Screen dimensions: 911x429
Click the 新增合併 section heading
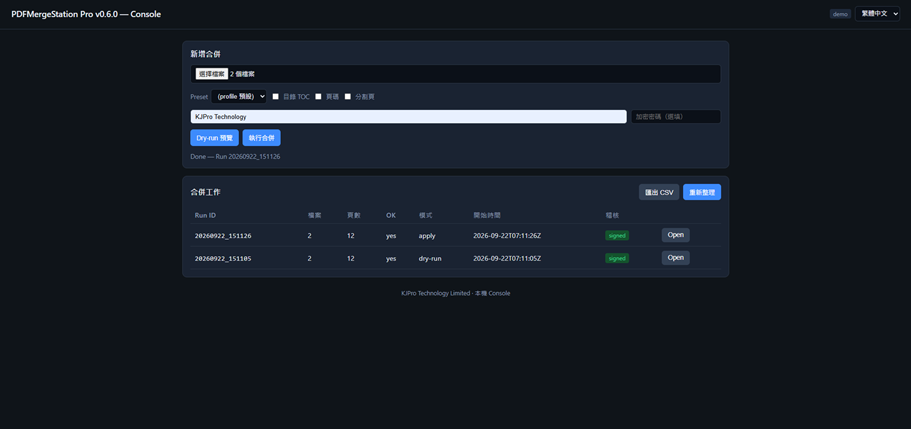pos(205,54)
